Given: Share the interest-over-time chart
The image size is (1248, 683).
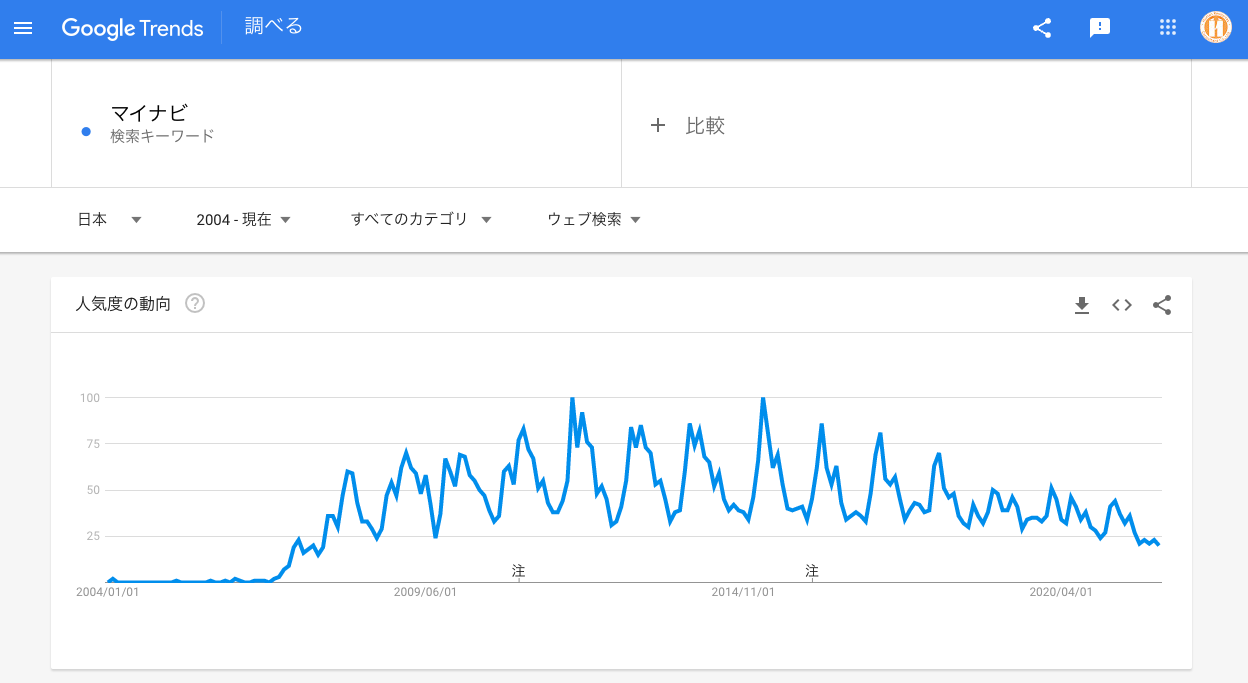Looking at the screenshot, I should click(1162, 305).
